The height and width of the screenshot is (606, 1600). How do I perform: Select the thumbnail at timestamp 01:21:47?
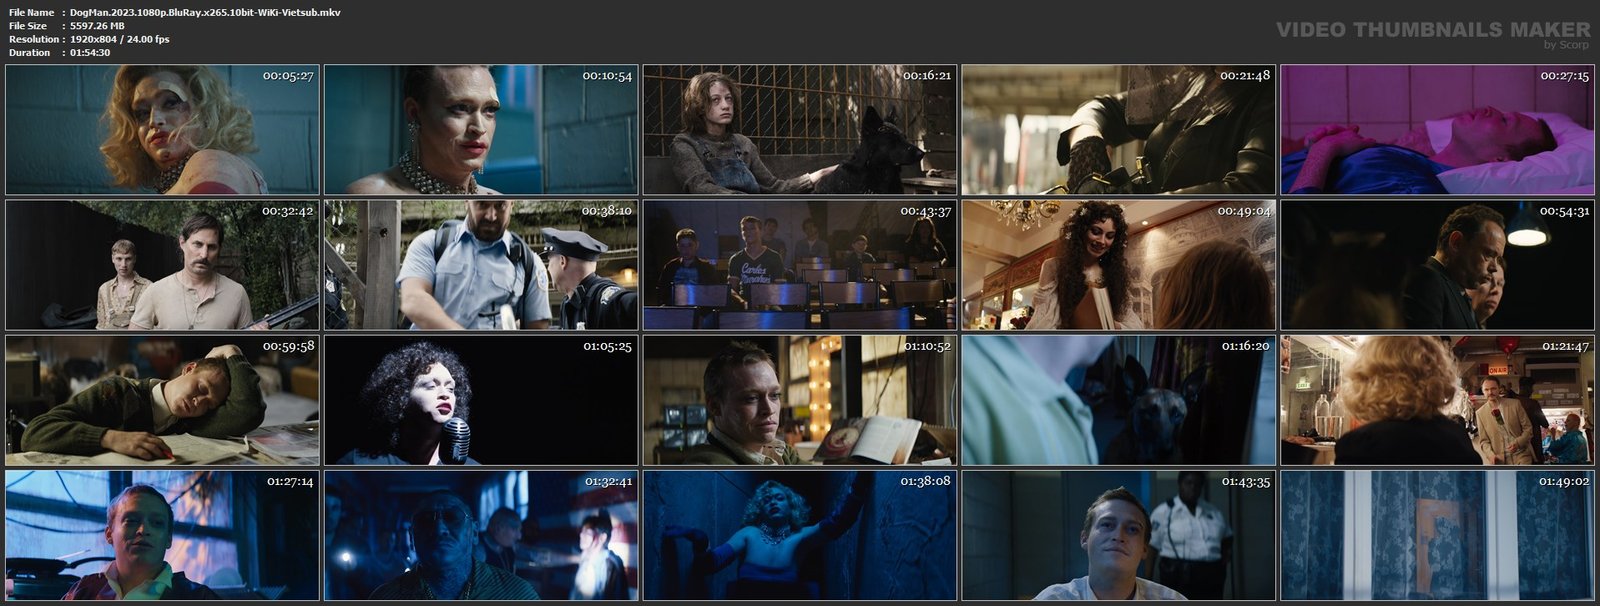tap(1438, 400)
